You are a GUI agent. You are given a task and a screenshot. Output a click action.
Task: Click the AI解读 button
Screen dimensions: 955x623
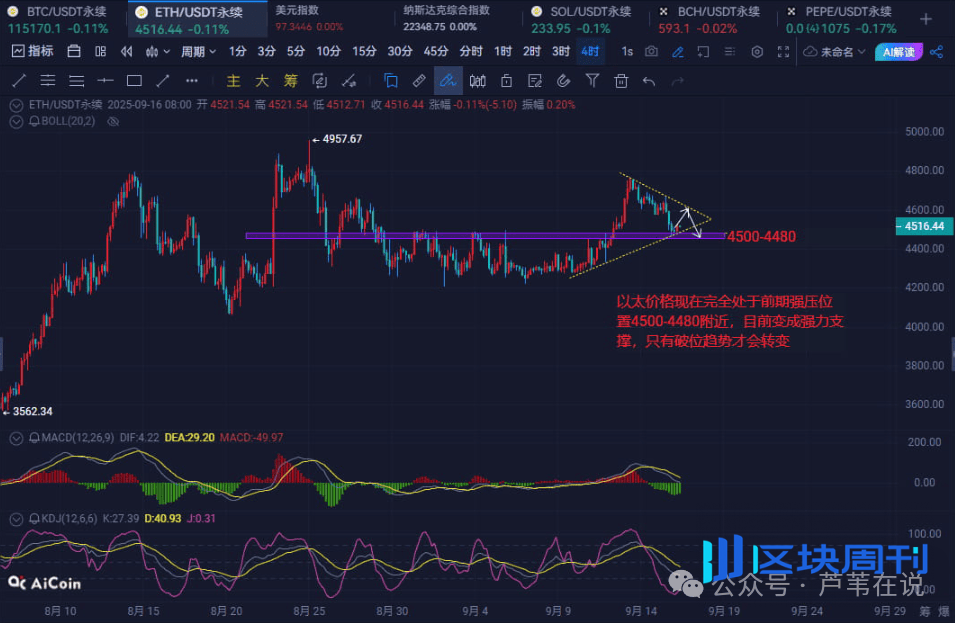[898, 52]
